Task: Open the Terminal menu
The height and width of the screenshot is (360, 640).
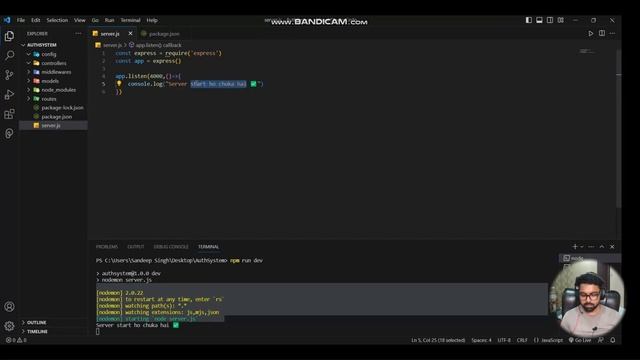Action: pos(131,20)
